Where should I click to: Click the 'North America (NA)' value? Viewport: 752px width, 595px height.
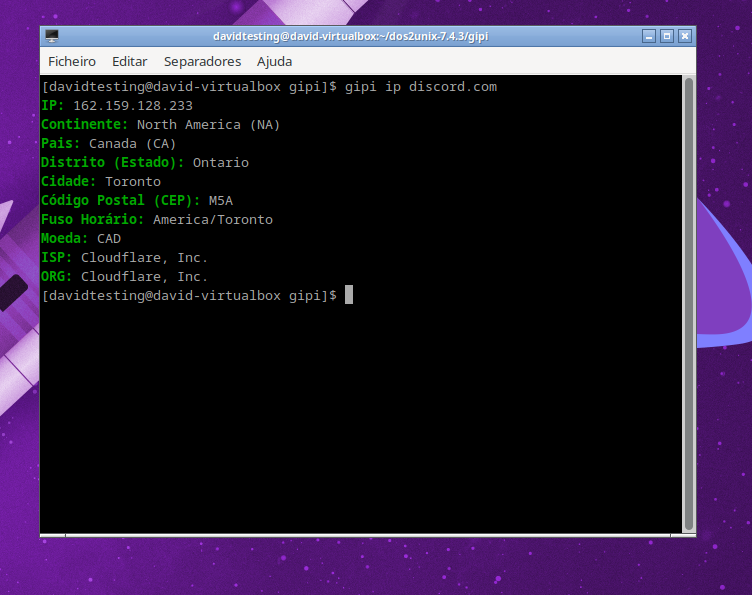coord(208,125)
